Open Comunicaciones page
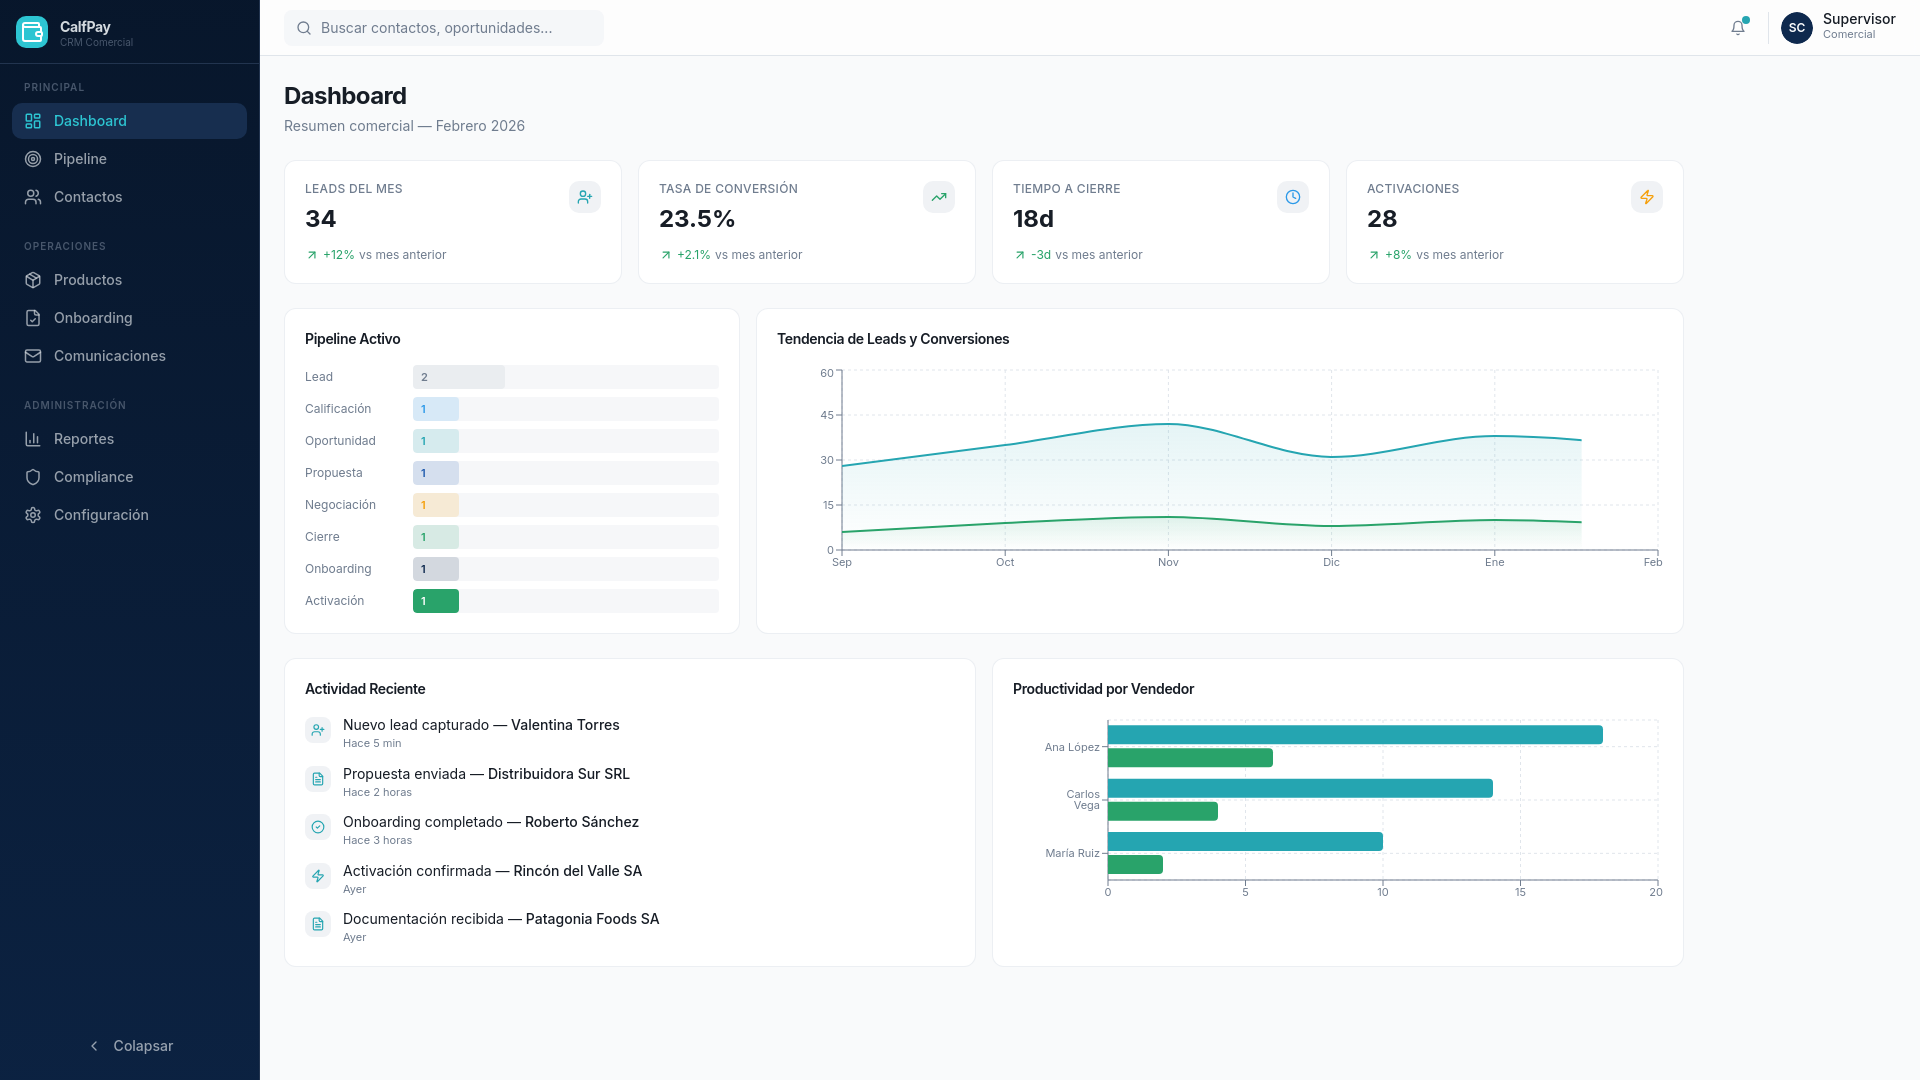The image size is (1920, 1080). [x=129, y=356]
